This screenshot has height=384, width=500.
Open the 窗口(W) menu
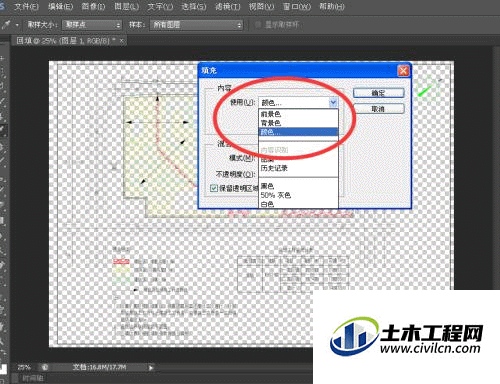[296, 6]
